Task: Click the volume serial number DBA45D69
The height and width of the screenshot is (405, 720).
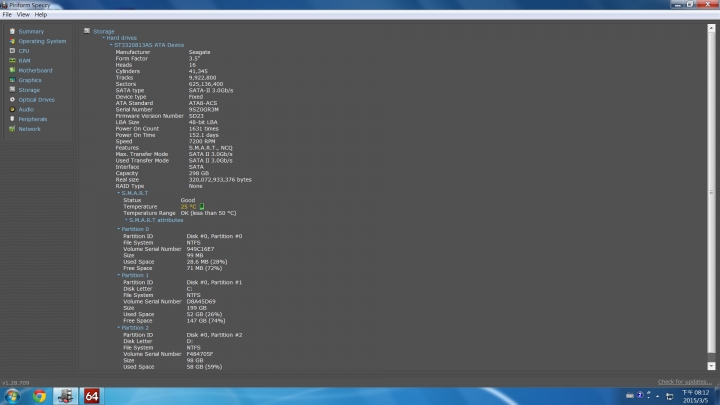Action: (201, 301)
